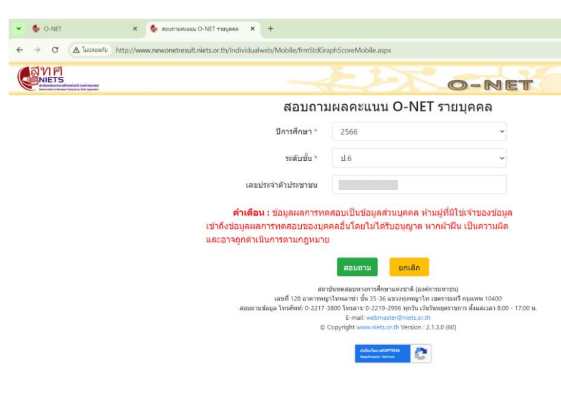The image size is (561, 408).
Task: Click the browser back arrow
Action: click(20, 50)
